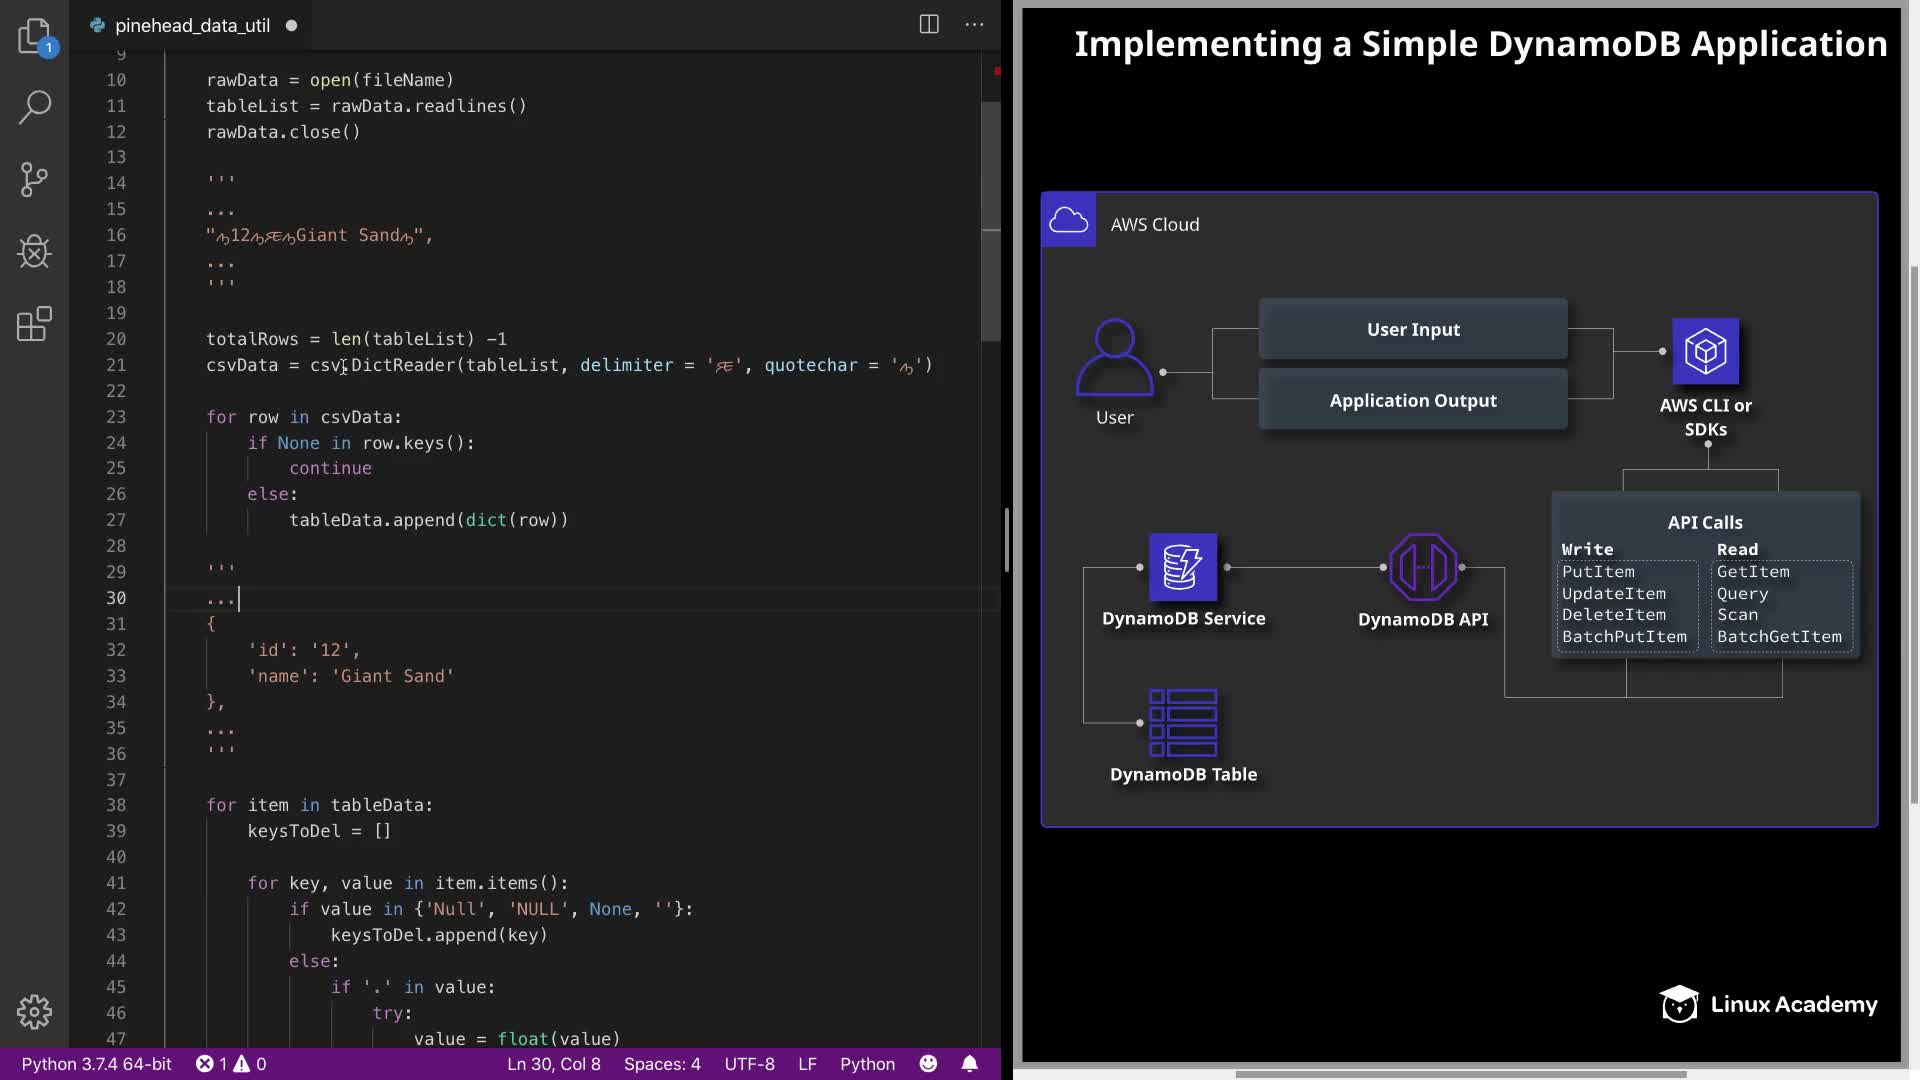Viewport: 1920px width, 1080px height.
Task: Change the LF end of line sequence
Action: pyautogui.click(x=807, y=1064)
